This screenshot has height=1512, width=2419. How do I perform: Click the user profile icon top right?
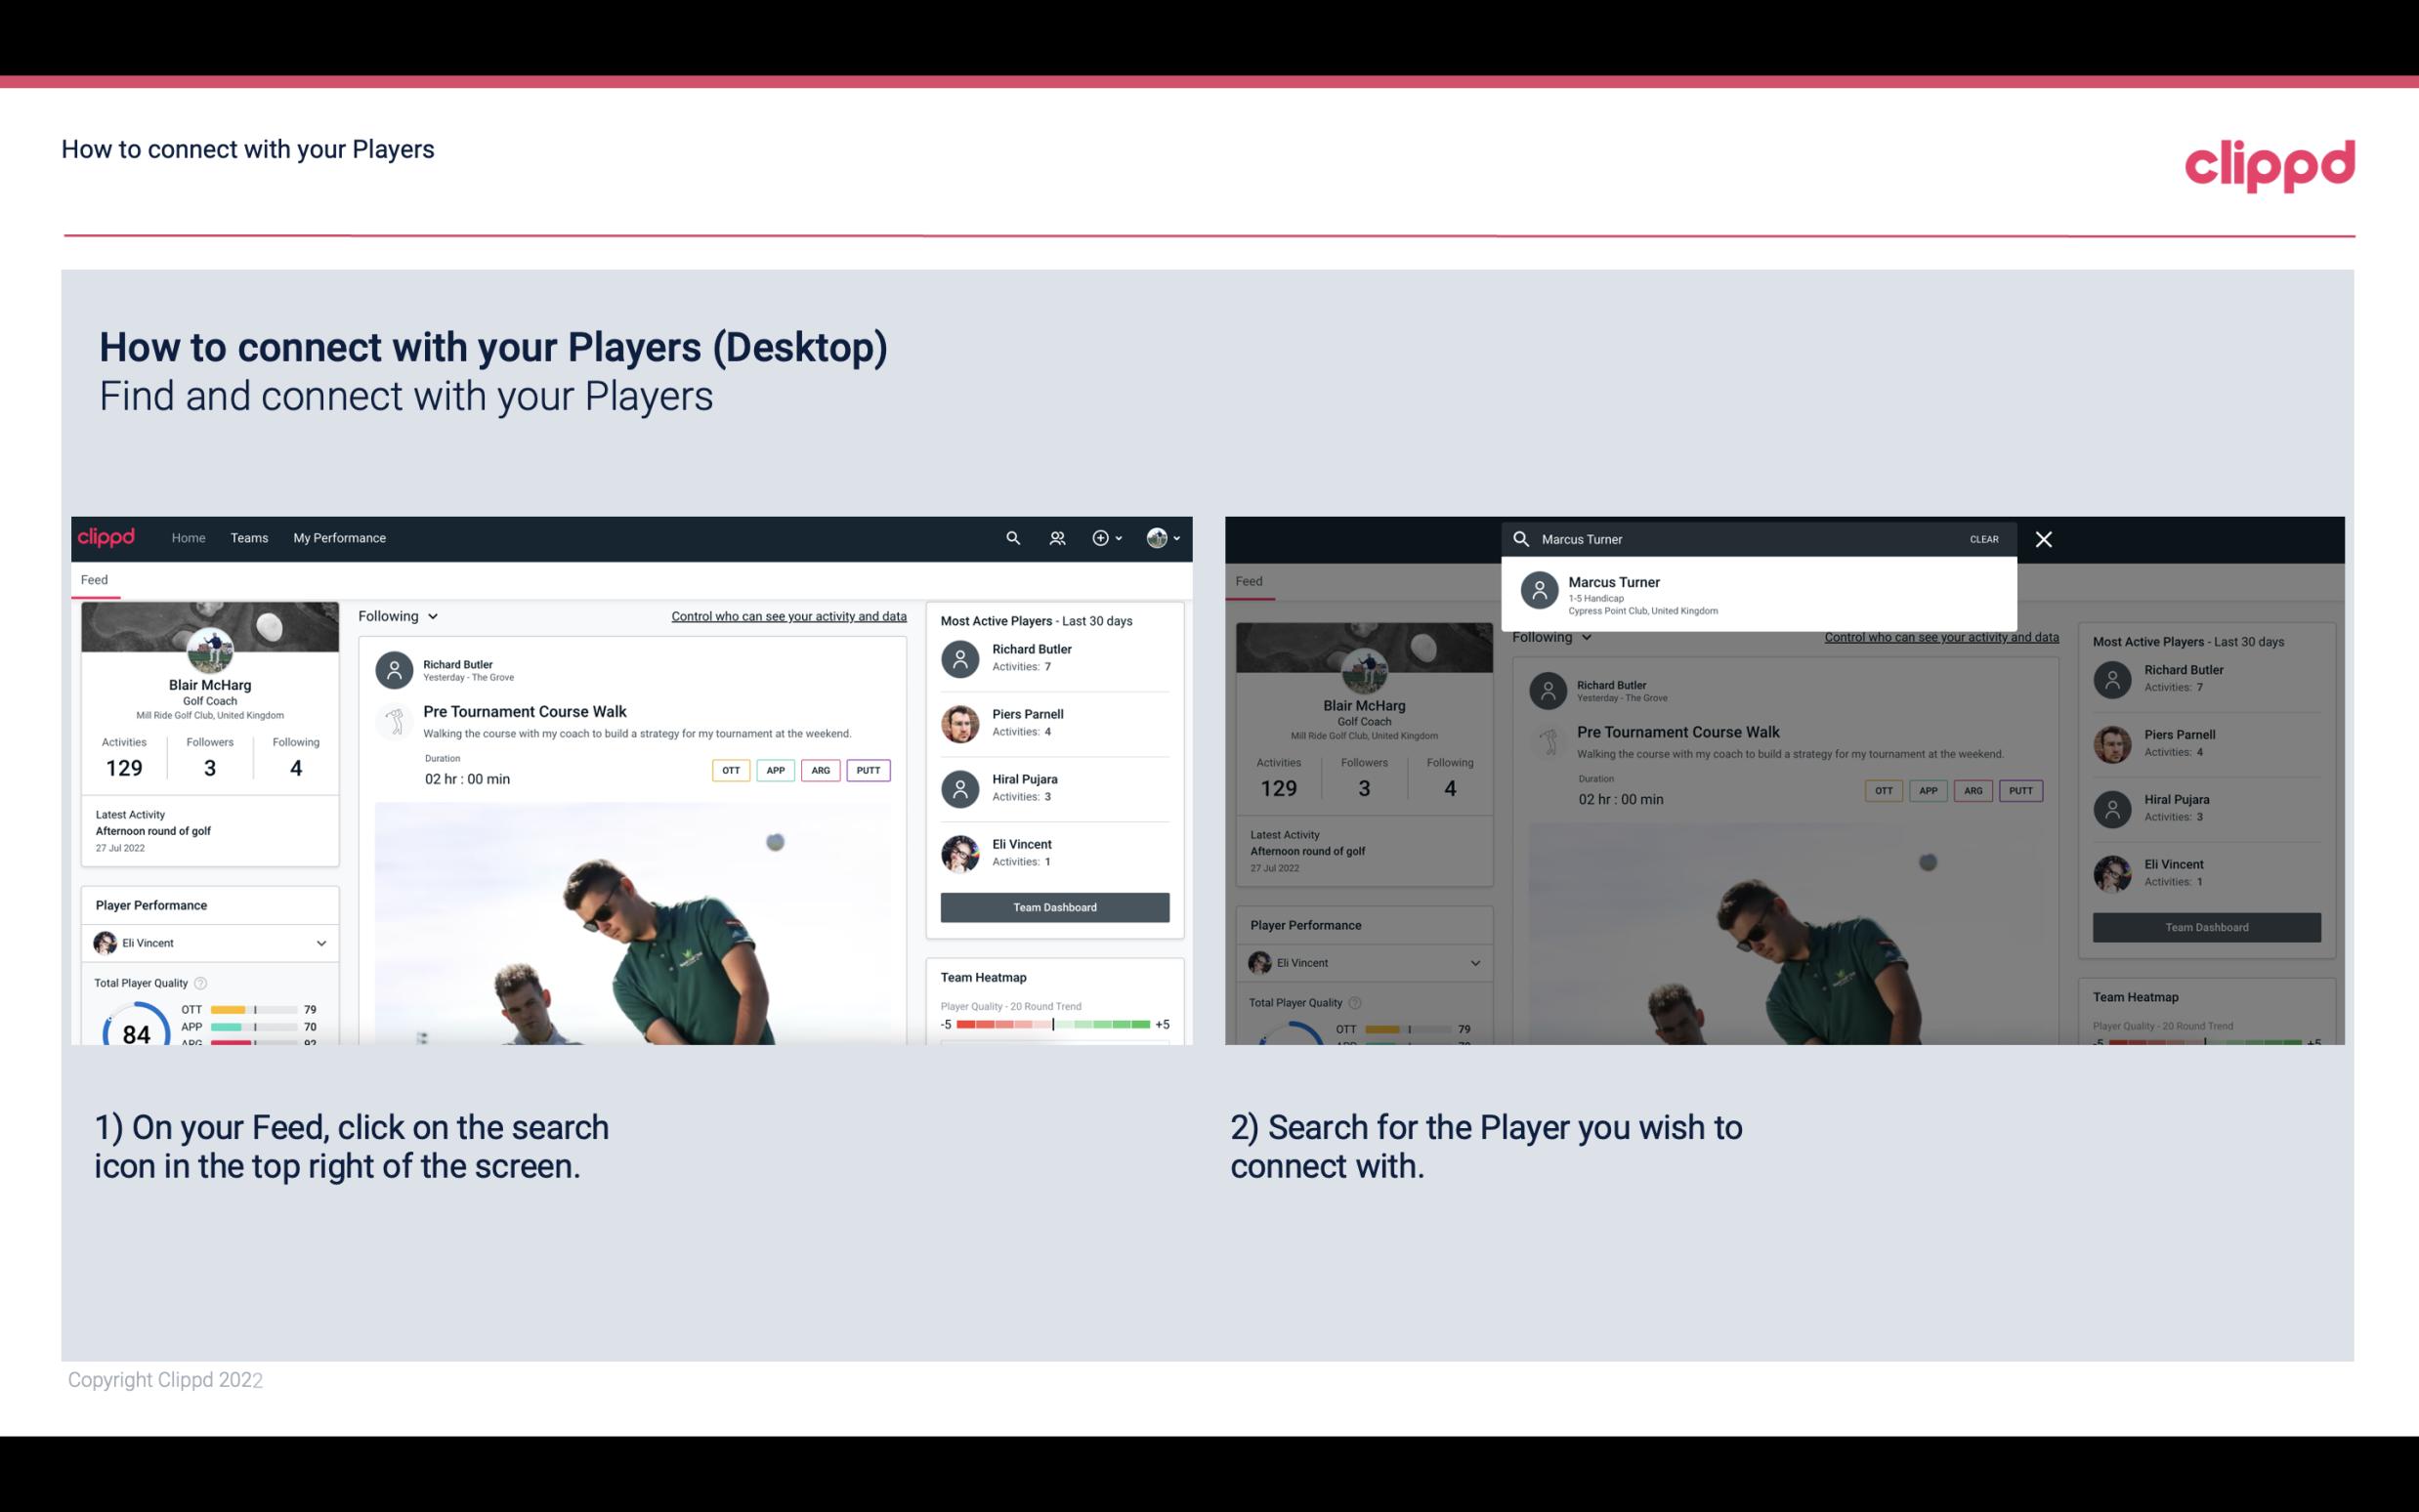pyautogui.click(x=1157, y=536)
